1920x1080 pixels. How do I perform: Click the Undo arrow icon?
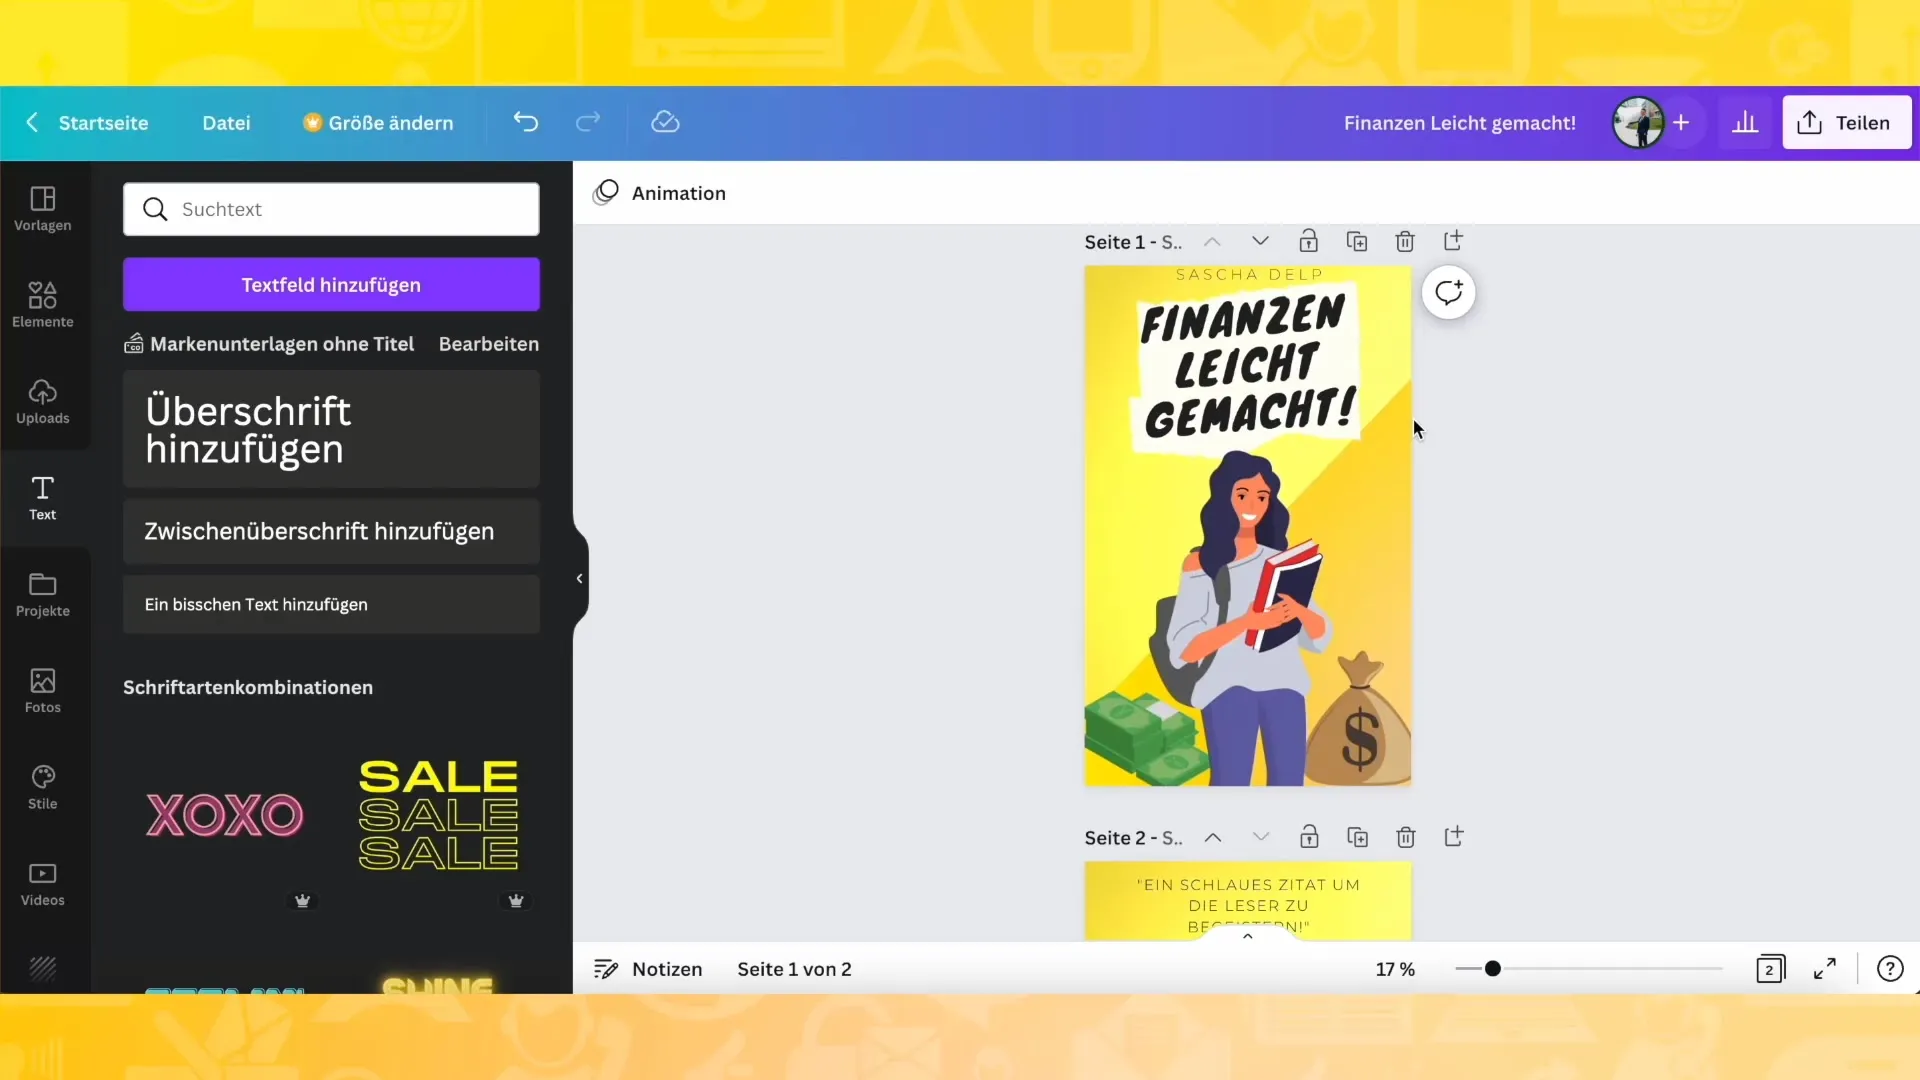coord(526,121)
